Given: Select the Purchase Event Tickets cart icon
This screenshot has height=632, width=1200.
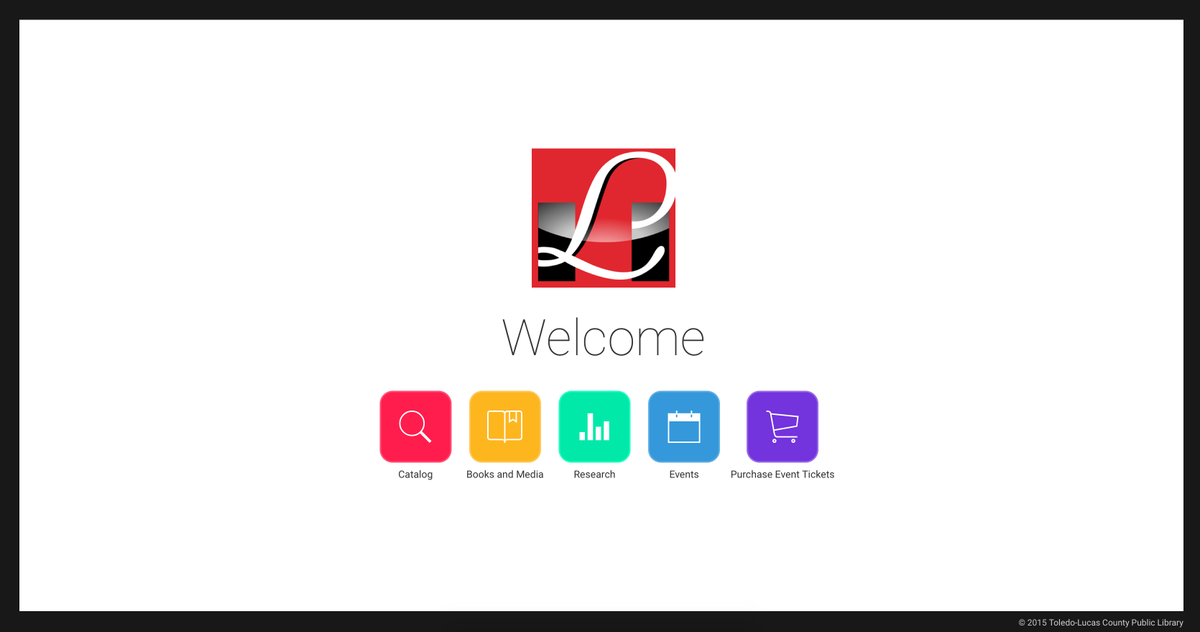Looking at the screenshot, I should pyautogui.click(x=783, y=426).
